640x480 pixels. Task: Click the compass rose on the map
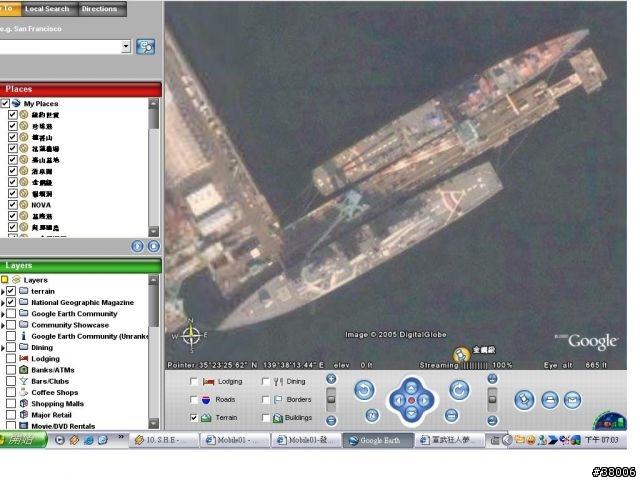(x=191, y=336)
